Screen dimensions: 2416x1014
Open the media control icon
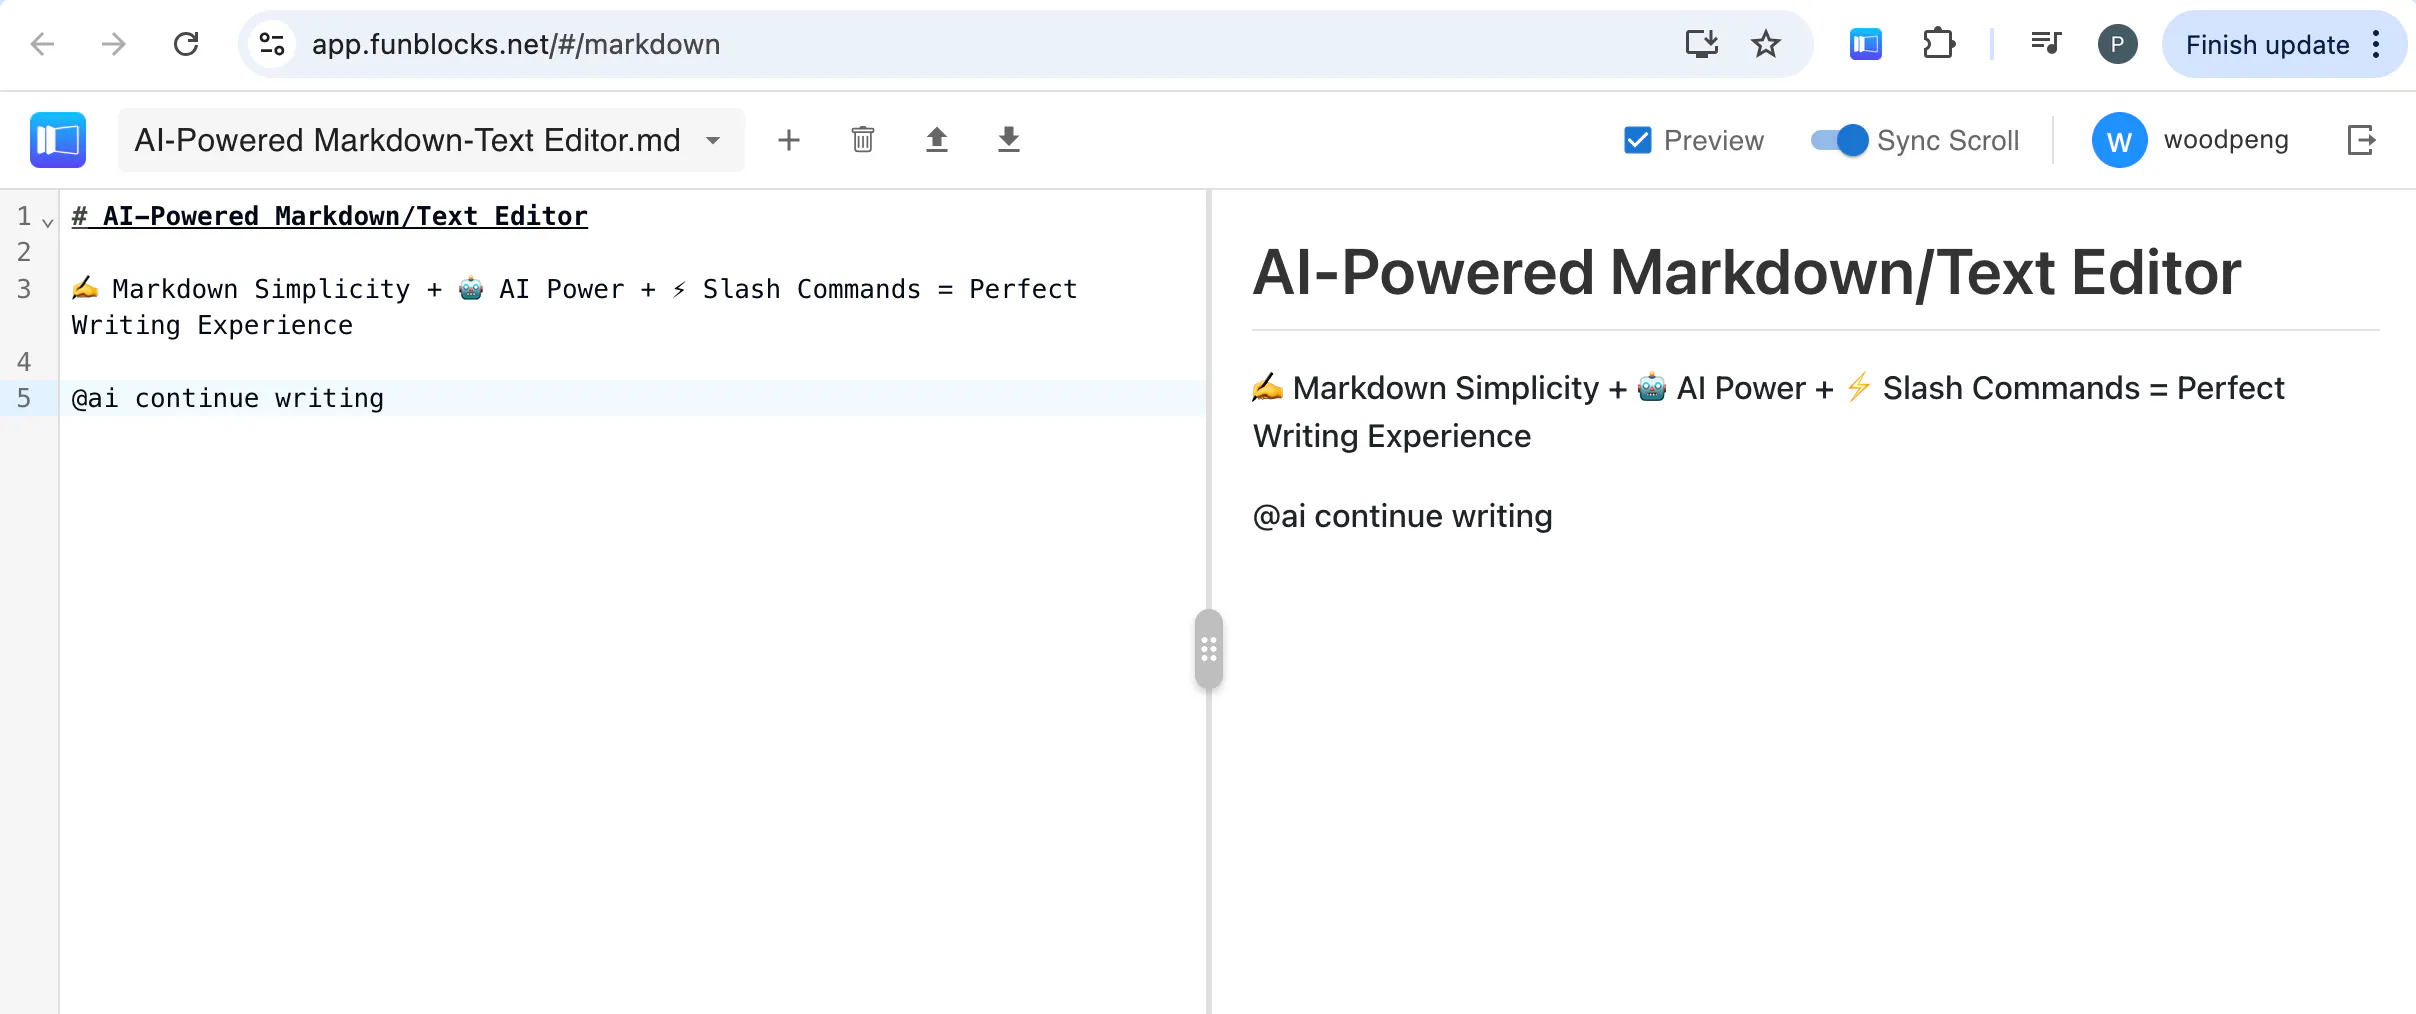point(2045,44)
